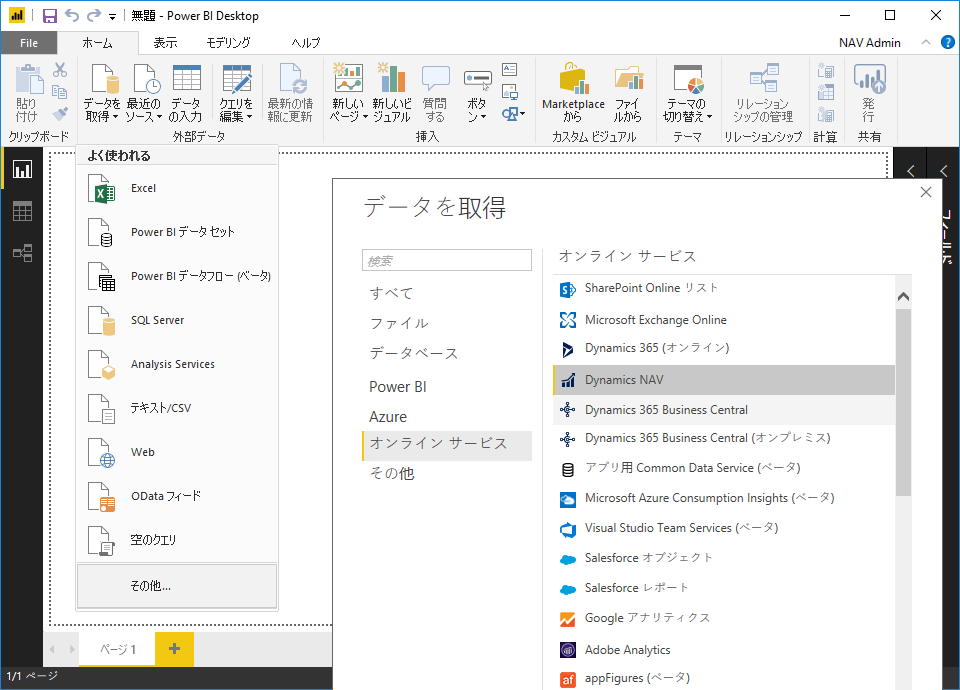
Task: Switch to the Report view icon
Action: 23,169
